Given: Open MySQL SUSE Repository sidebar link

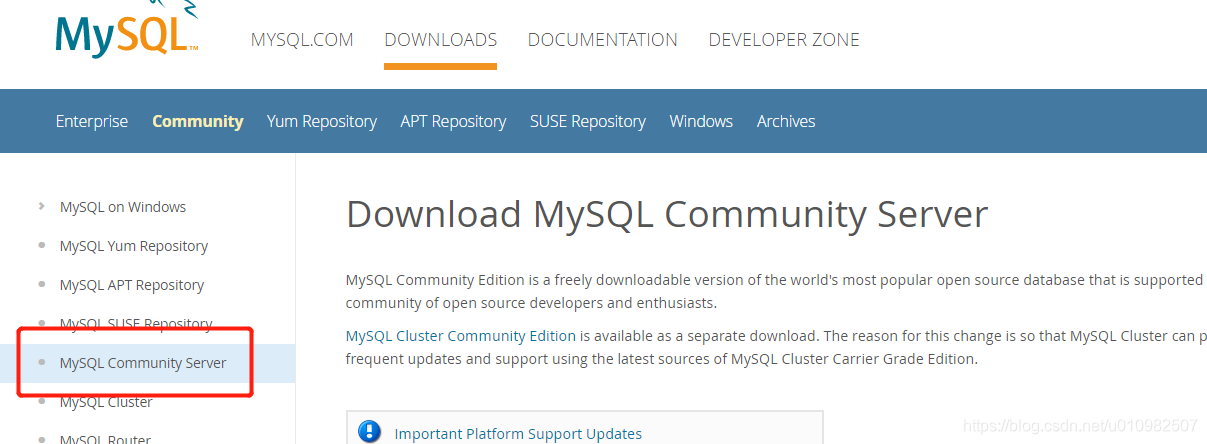Looking at the screenshot, I should pos(136,324).
